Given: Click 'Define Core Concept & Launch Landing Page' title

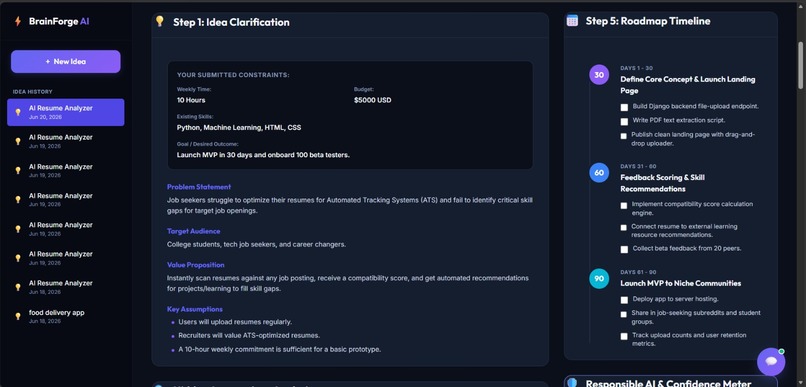Looking at the screenshot, I should pyautogui.click(x=688, y=85).
